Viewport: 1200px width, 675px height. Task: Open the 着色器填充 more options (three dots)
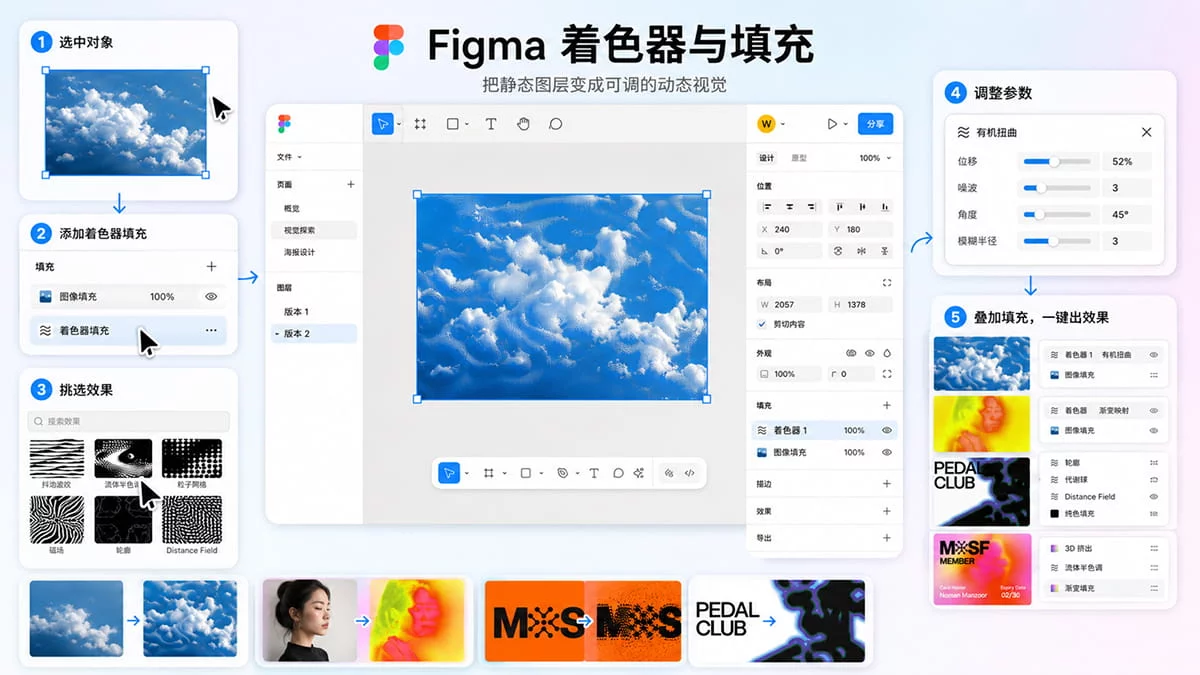(211, 330)
